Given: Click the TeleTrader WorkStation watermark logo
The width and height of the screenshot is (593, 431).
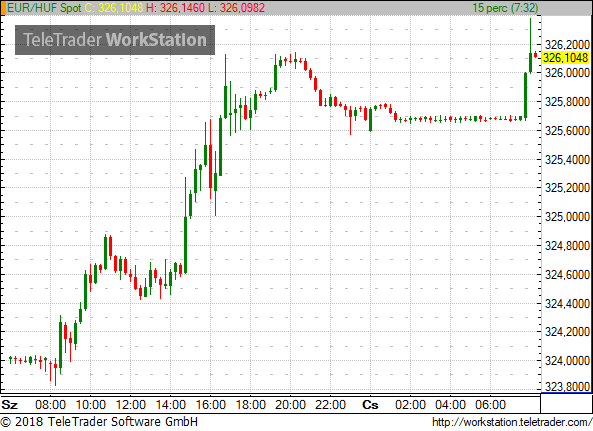Looking at the screenshot, I should [115, 40].
